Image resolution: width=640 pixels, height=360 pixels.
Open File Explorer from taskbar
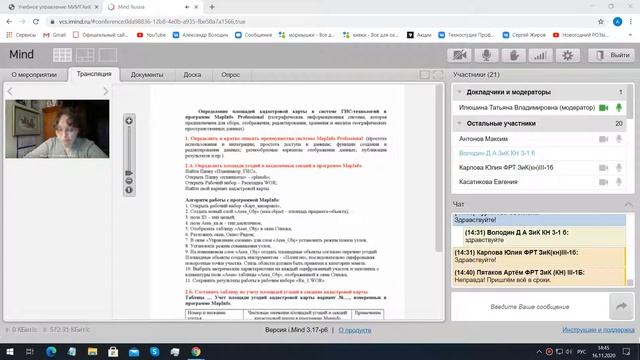pos(93,351)
